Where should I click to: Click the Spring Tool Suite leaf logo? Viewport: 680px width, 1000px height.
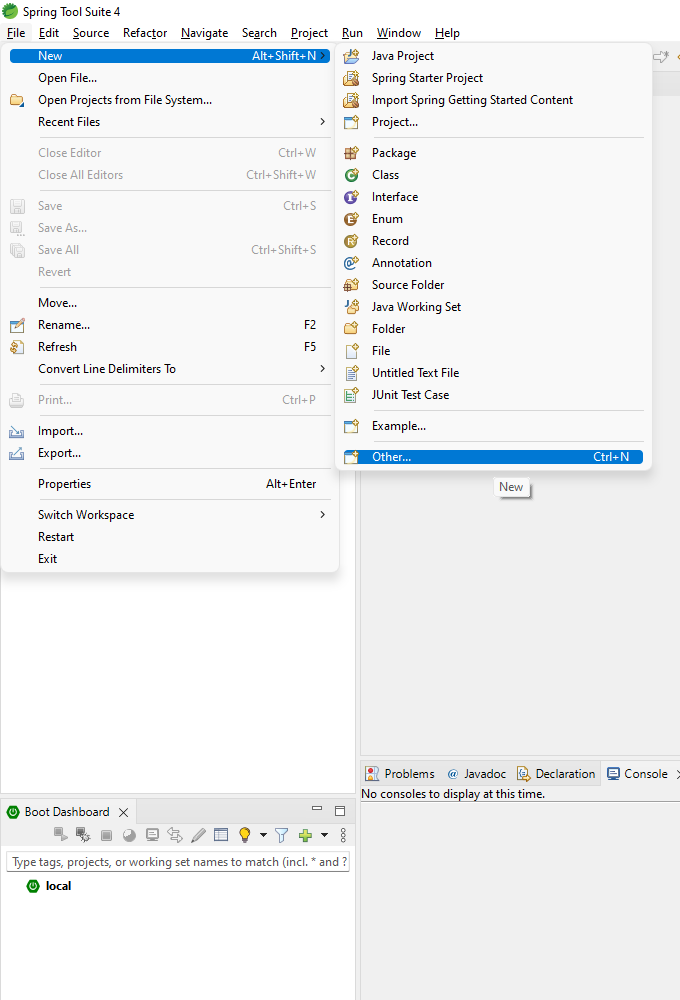pos(10,11)
